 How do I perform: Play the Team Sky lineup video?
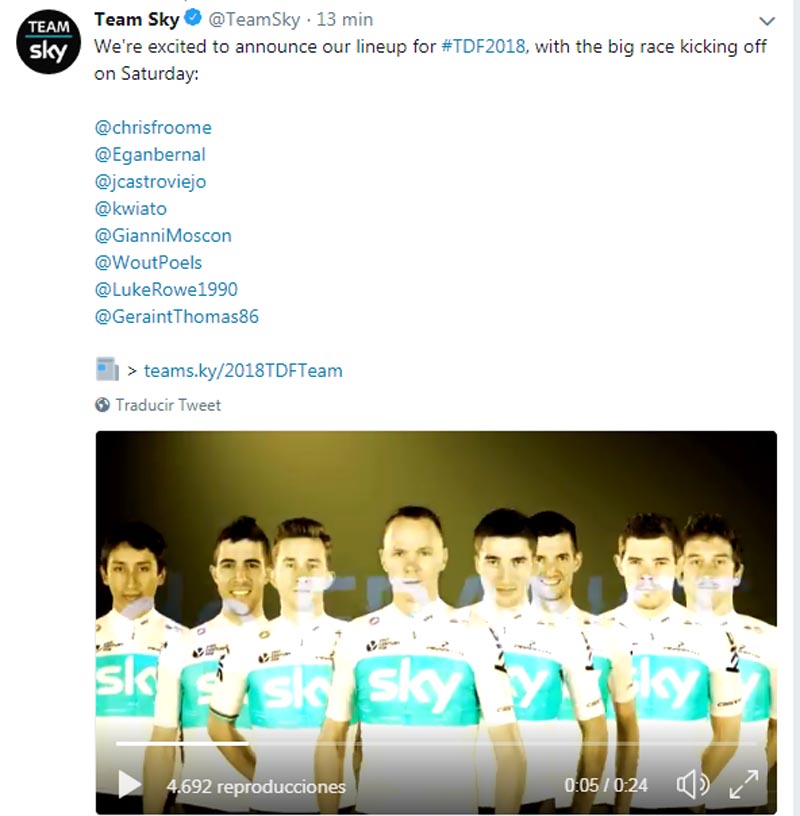(x=129, y=784)
